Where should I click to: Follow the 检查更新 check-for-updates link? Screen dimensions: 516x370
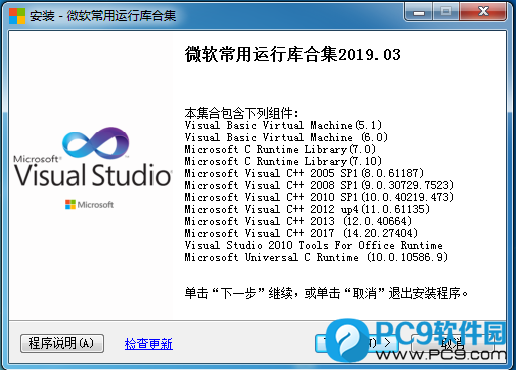pyautogui.click(x=149, y=344)
